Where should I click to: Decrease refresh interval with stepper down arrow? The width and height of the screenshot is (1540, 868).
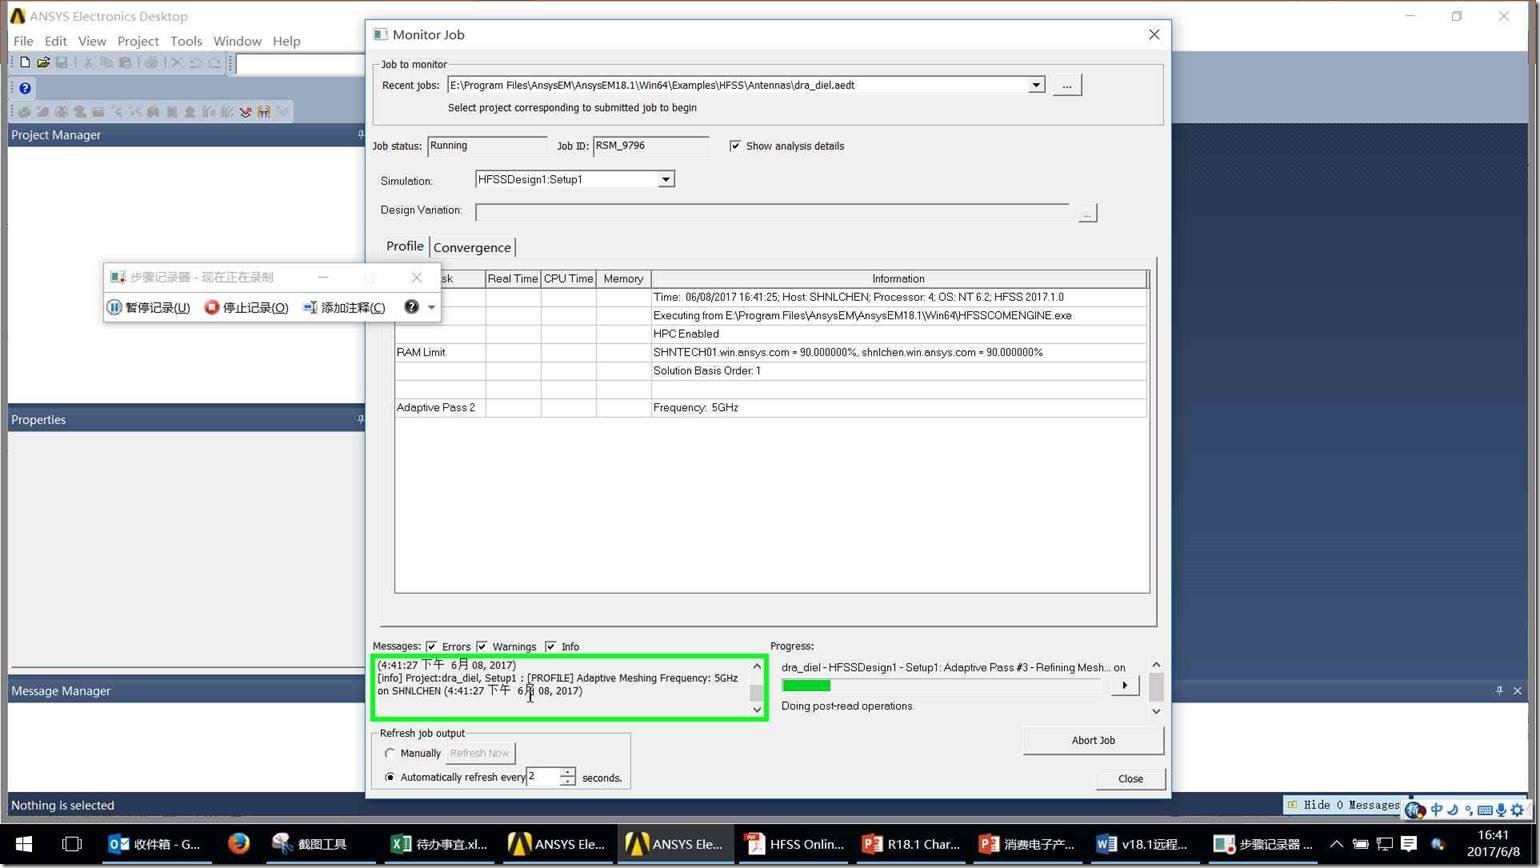[x=567, y=781]
